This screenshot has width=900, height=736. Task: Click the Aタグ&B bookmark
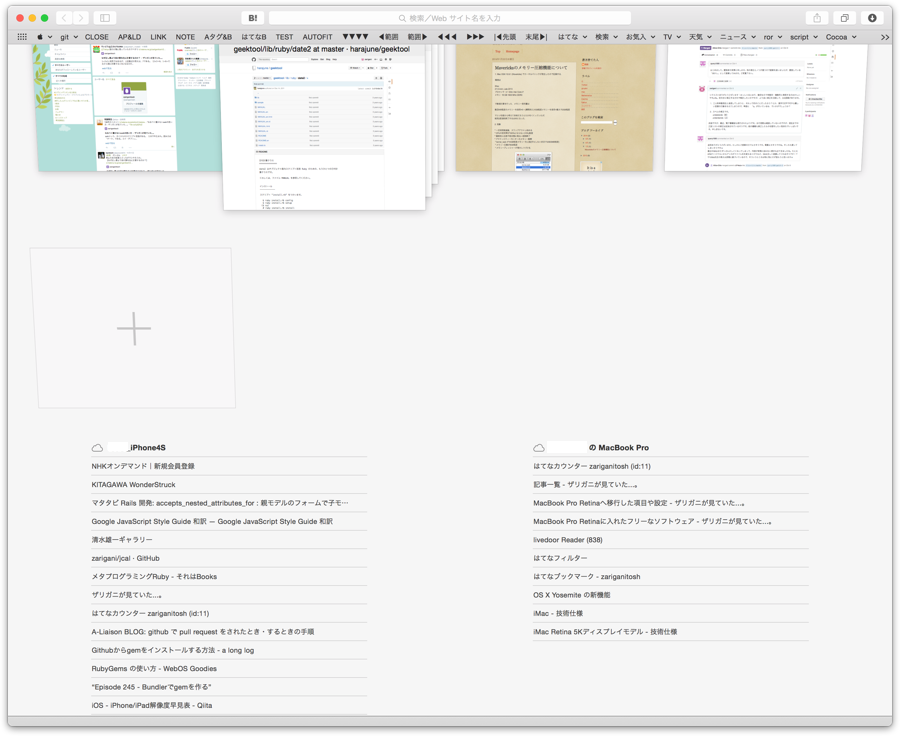coord(218,37)
